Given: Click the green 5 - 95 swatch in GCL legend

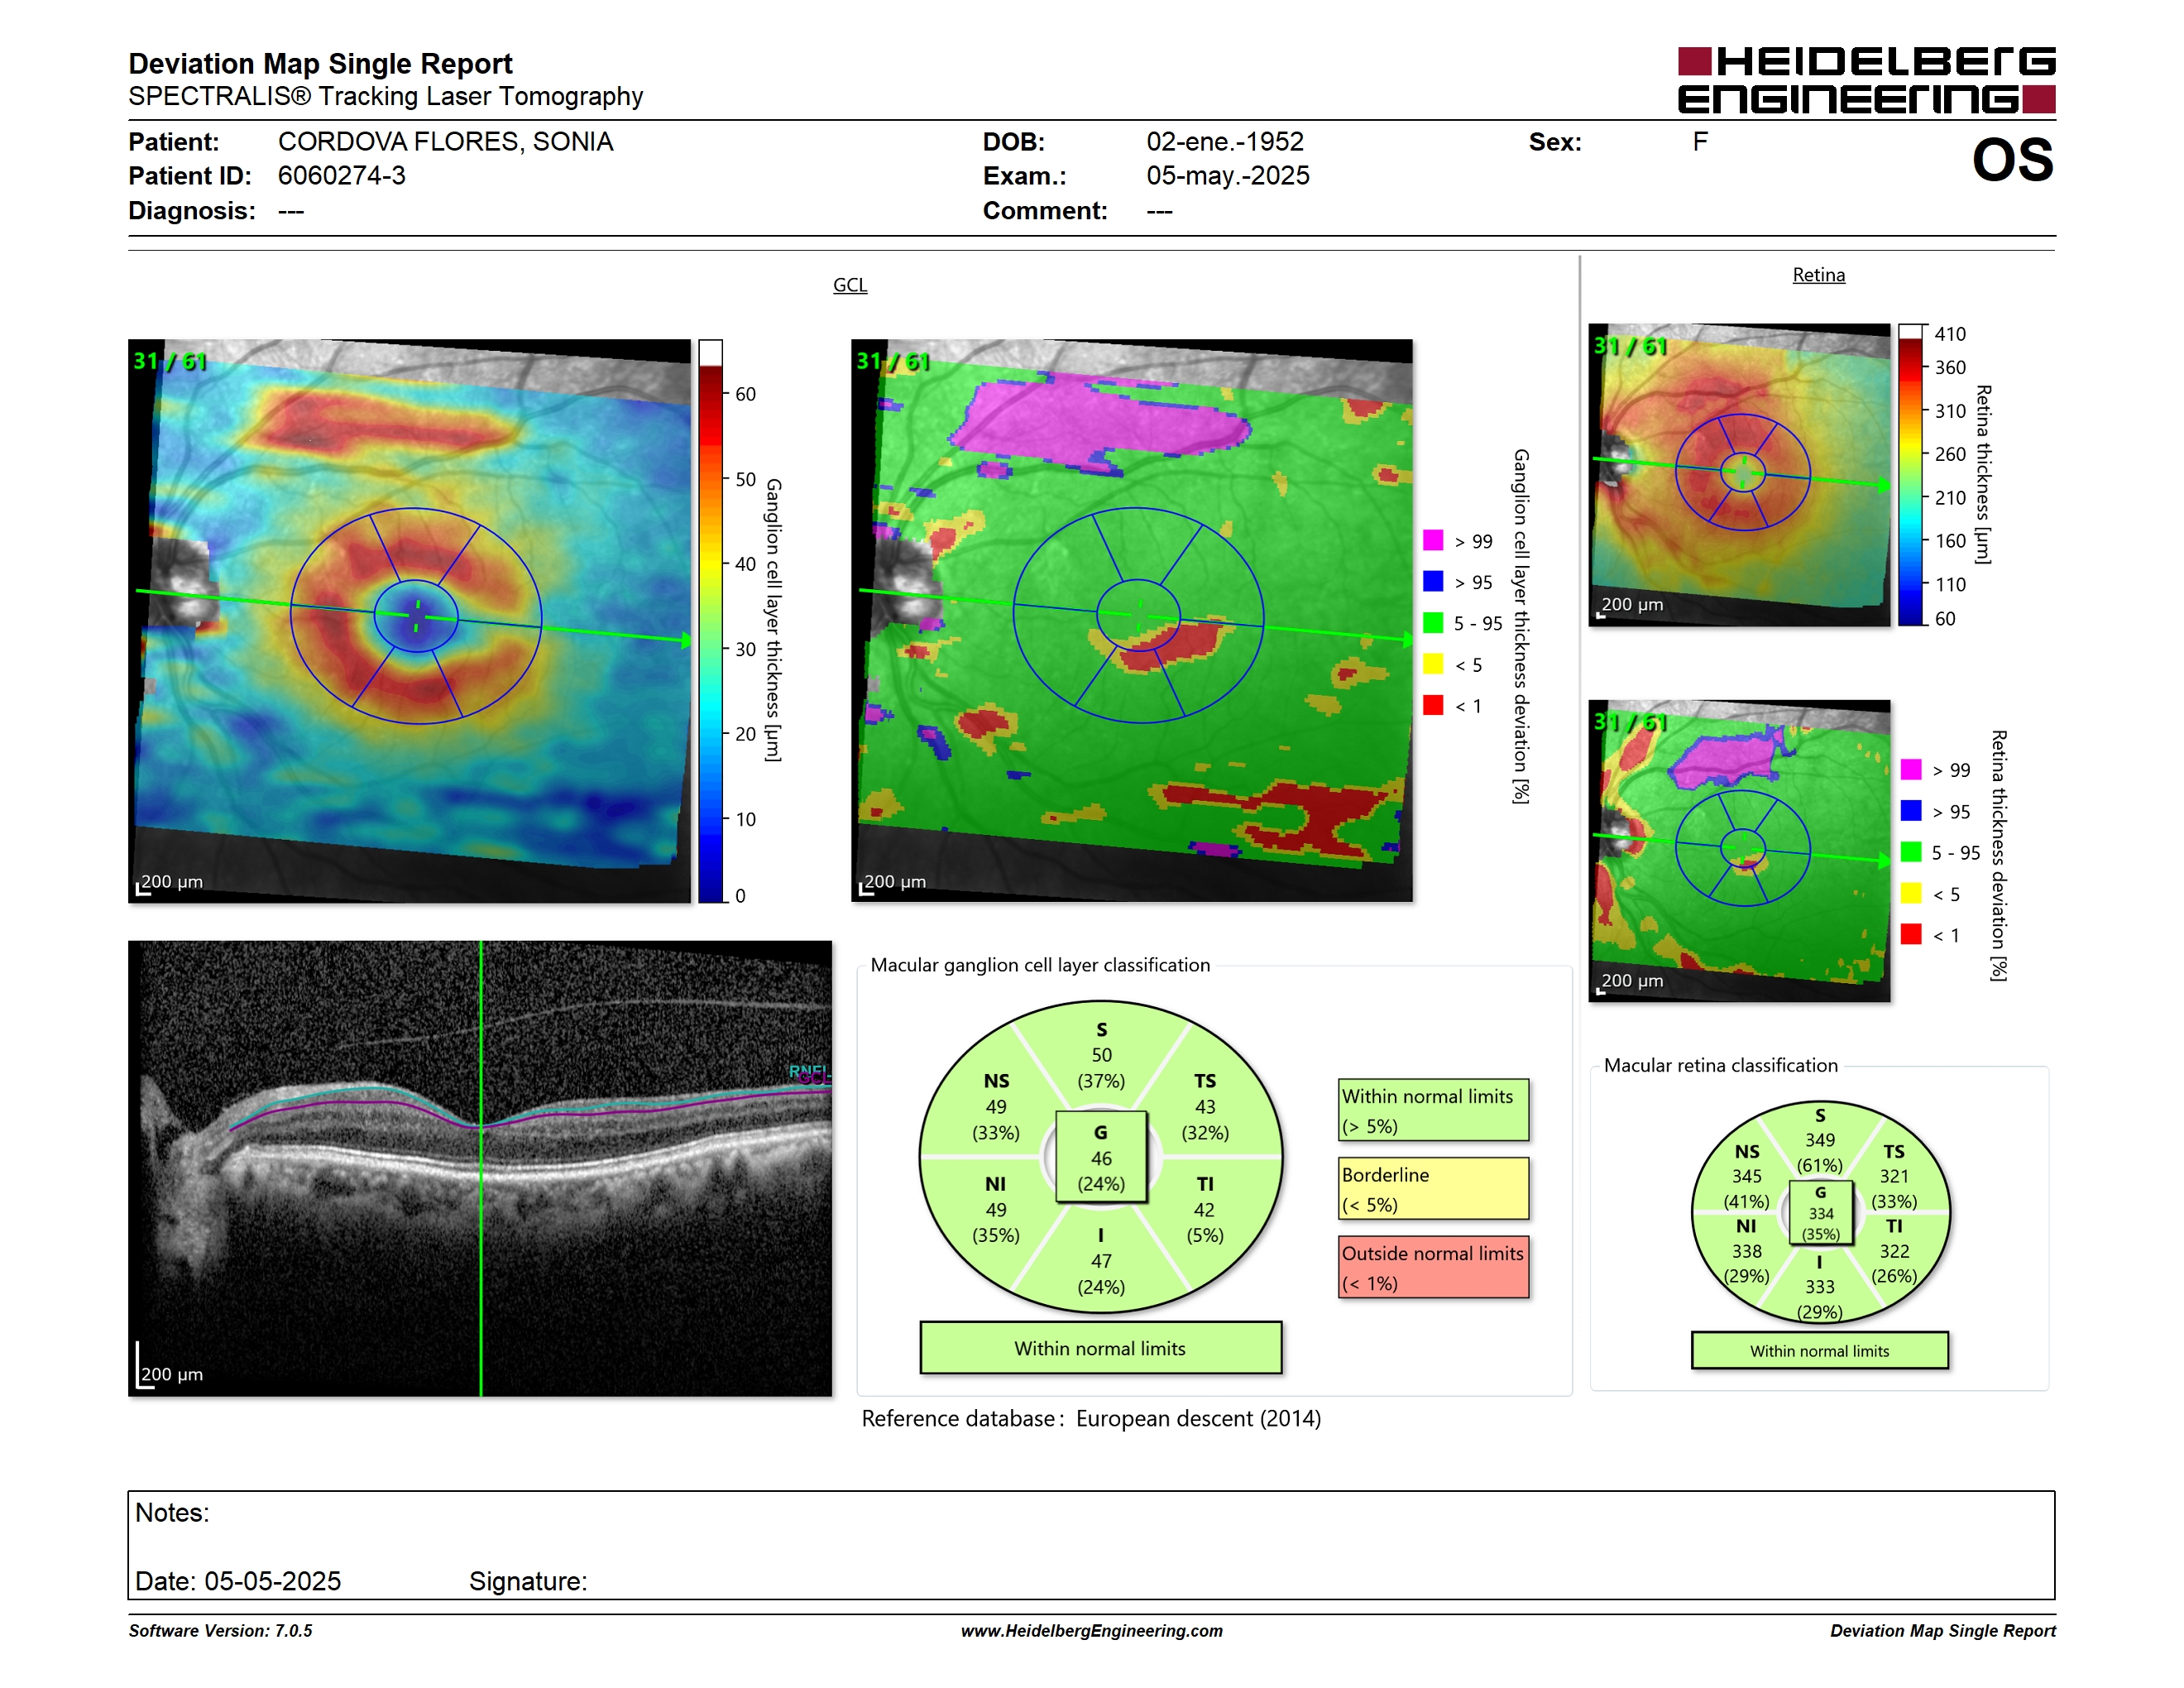Looking at the screenshot, I should 1433,623.
